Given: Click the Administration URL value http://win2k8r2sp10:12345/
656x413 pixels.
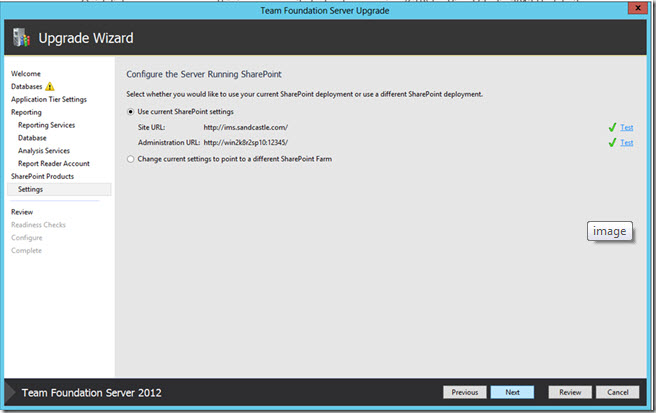Looking at the screenshot, I should 246,143.
